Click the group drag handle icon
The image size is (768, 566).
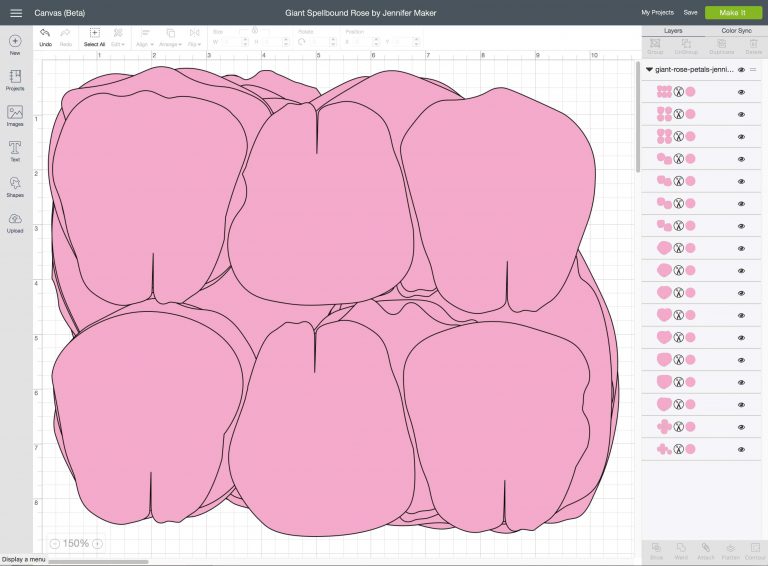coord(753,70)
